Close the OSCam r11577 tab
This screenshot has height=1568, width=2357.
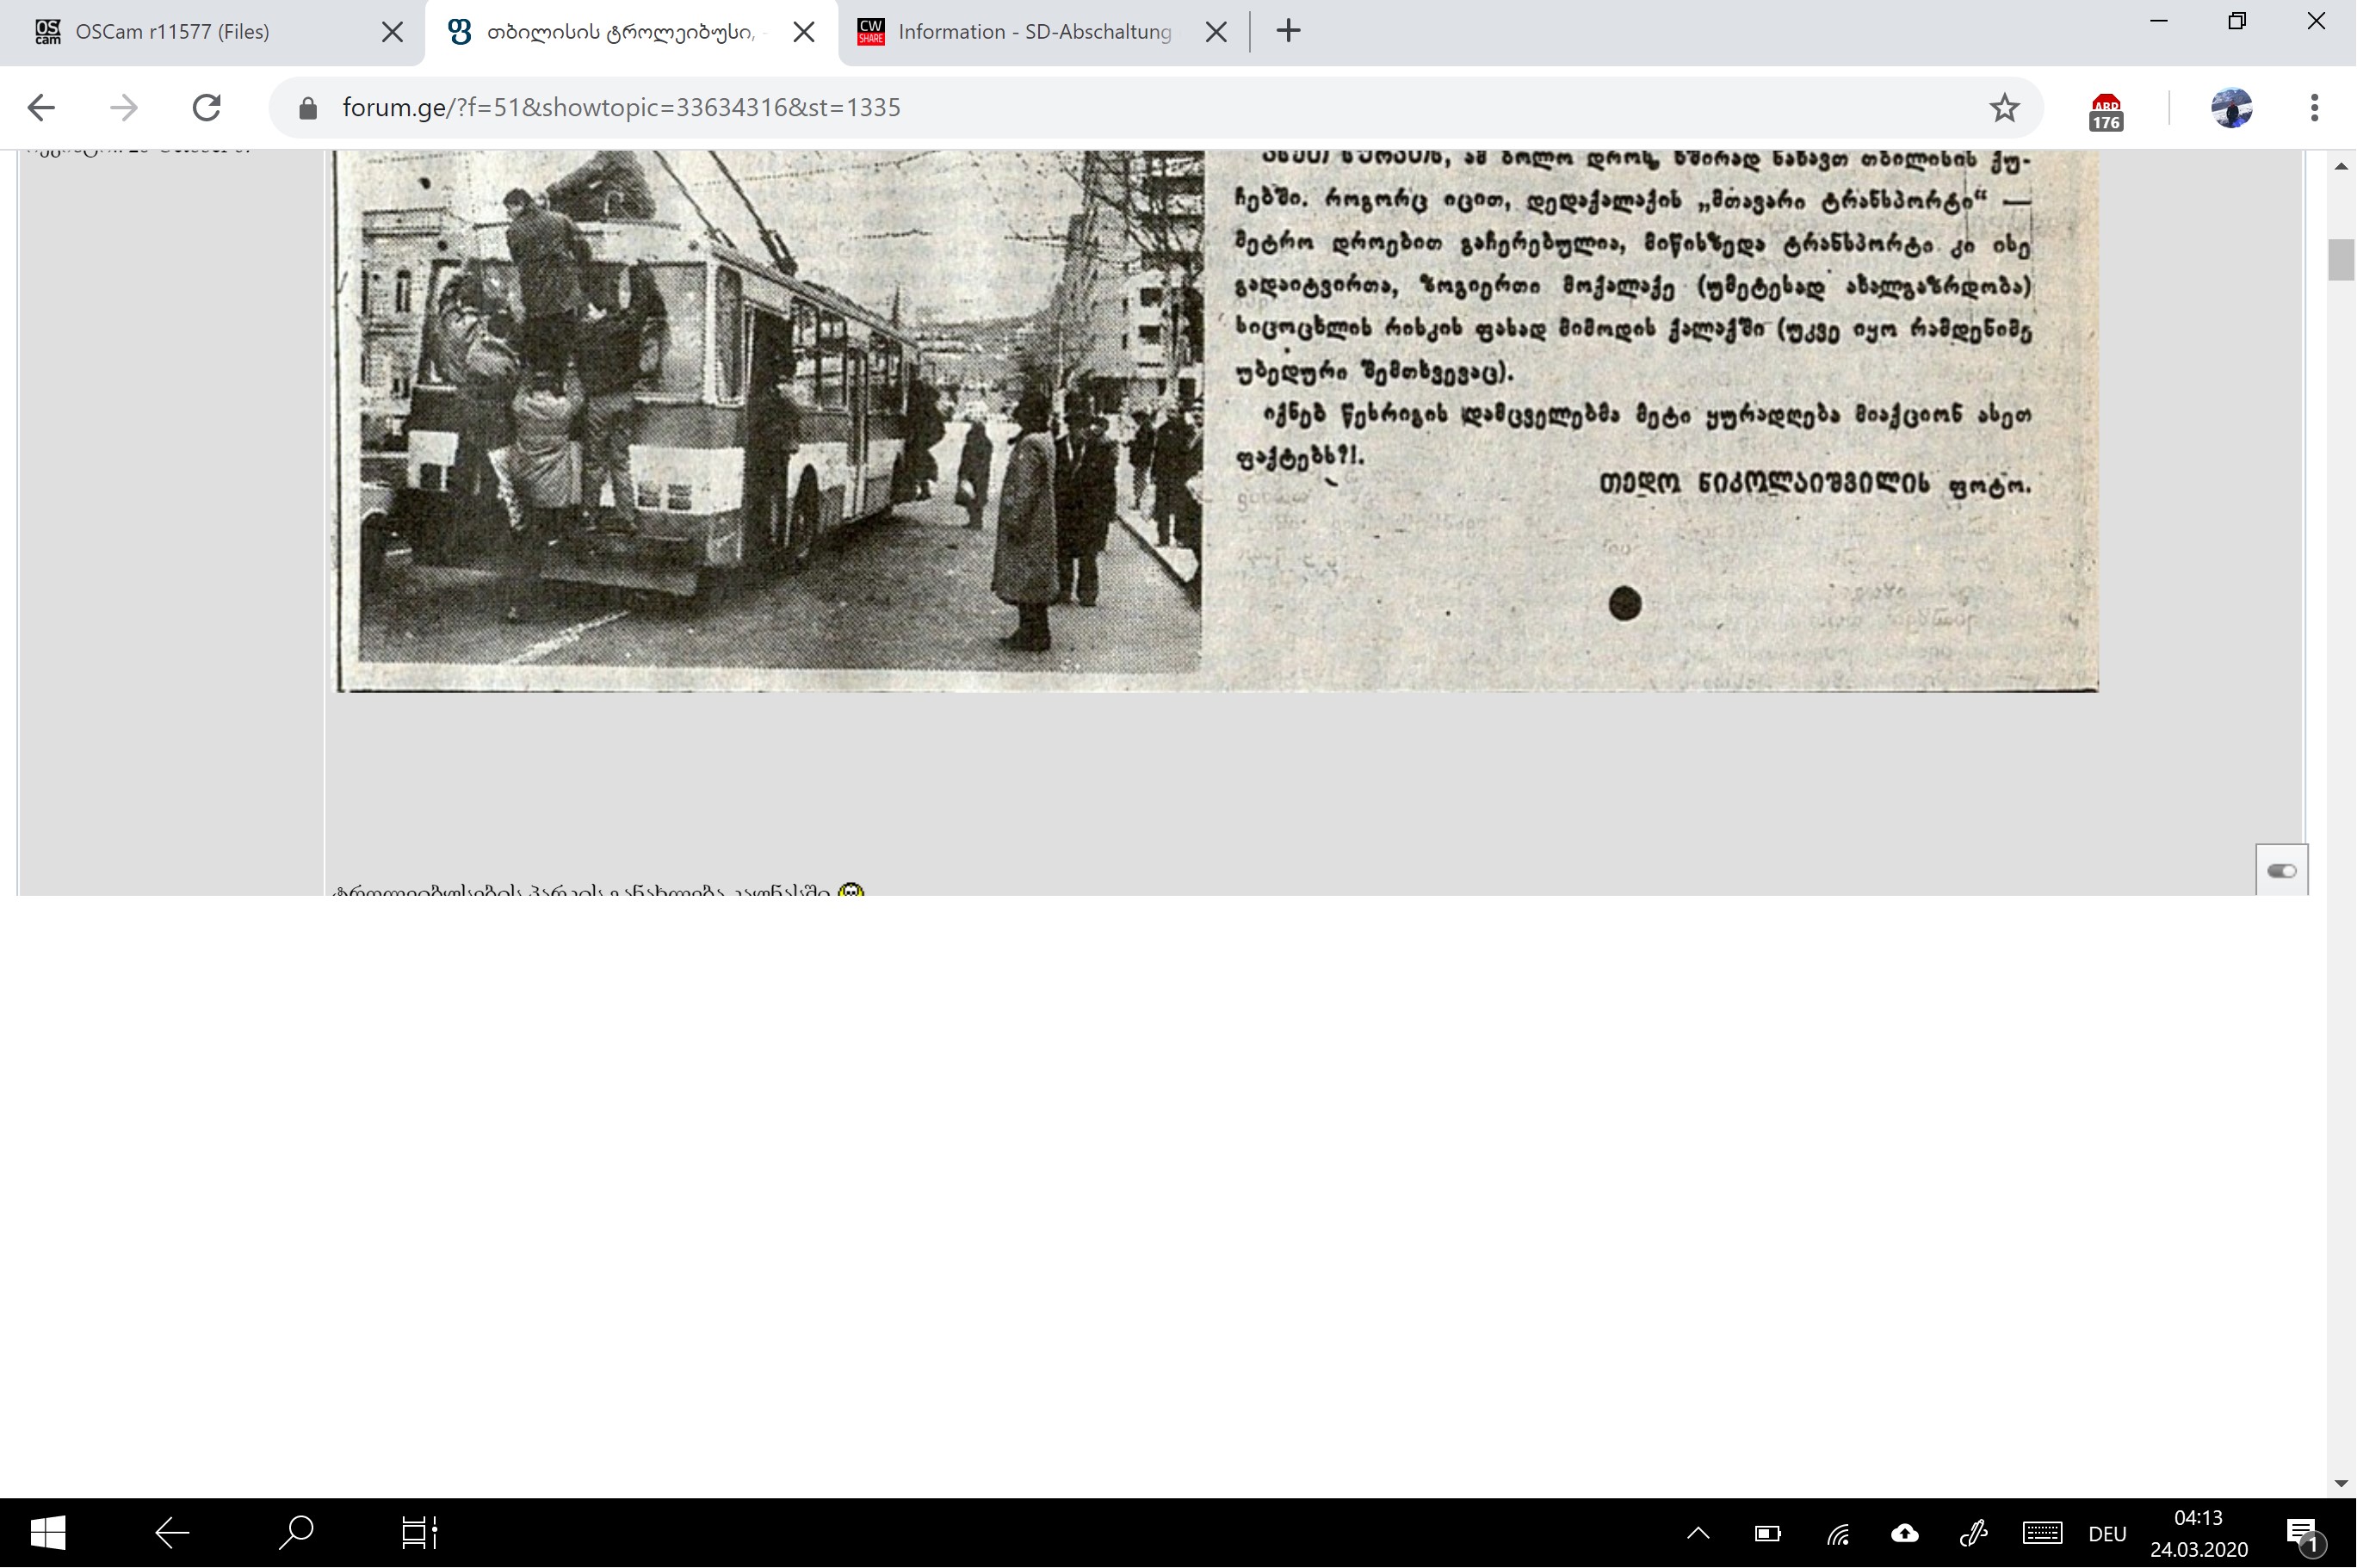point(392,32)
